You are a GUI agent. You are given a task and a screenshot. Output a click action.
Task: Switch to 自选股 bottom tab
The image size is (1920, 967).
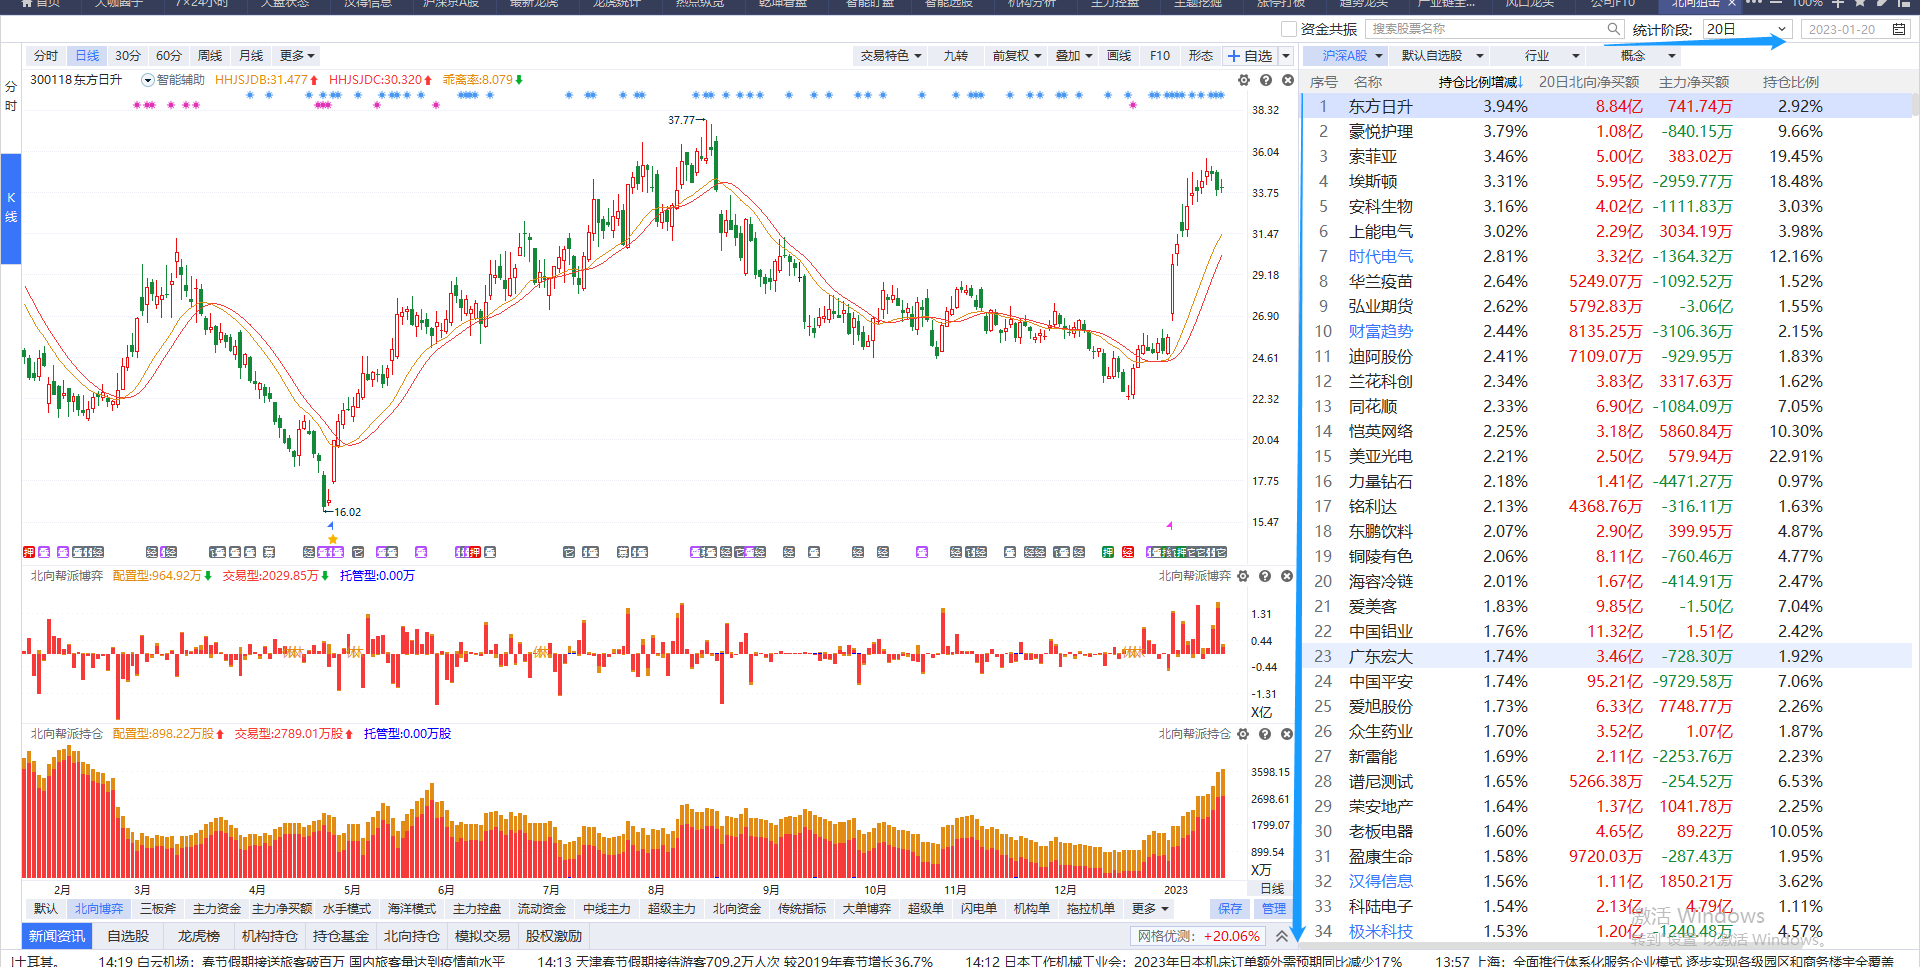[128, 936]
